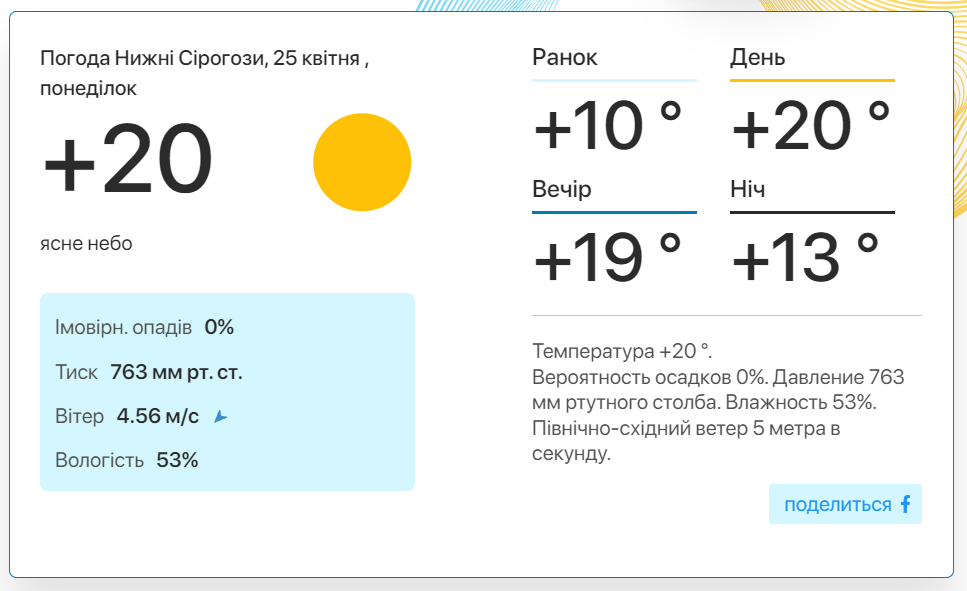Screen dimensions: 967x591
Task: Click the yellow sun weather icon
Action: pos(362,162)
